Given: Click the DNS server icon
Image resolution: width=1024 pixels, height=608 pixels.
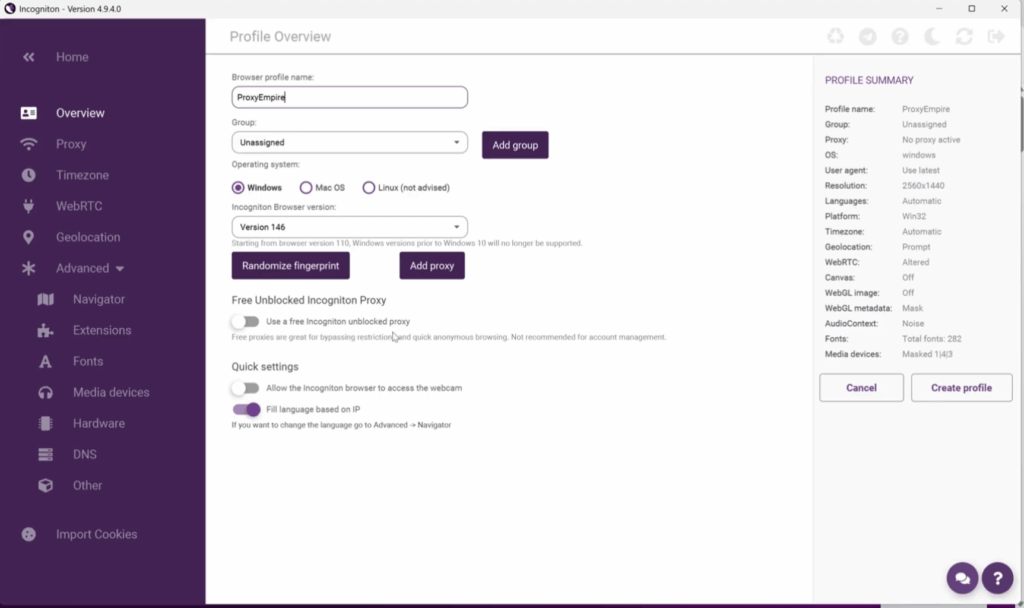Looking at the screenshot, I should 45,455.
